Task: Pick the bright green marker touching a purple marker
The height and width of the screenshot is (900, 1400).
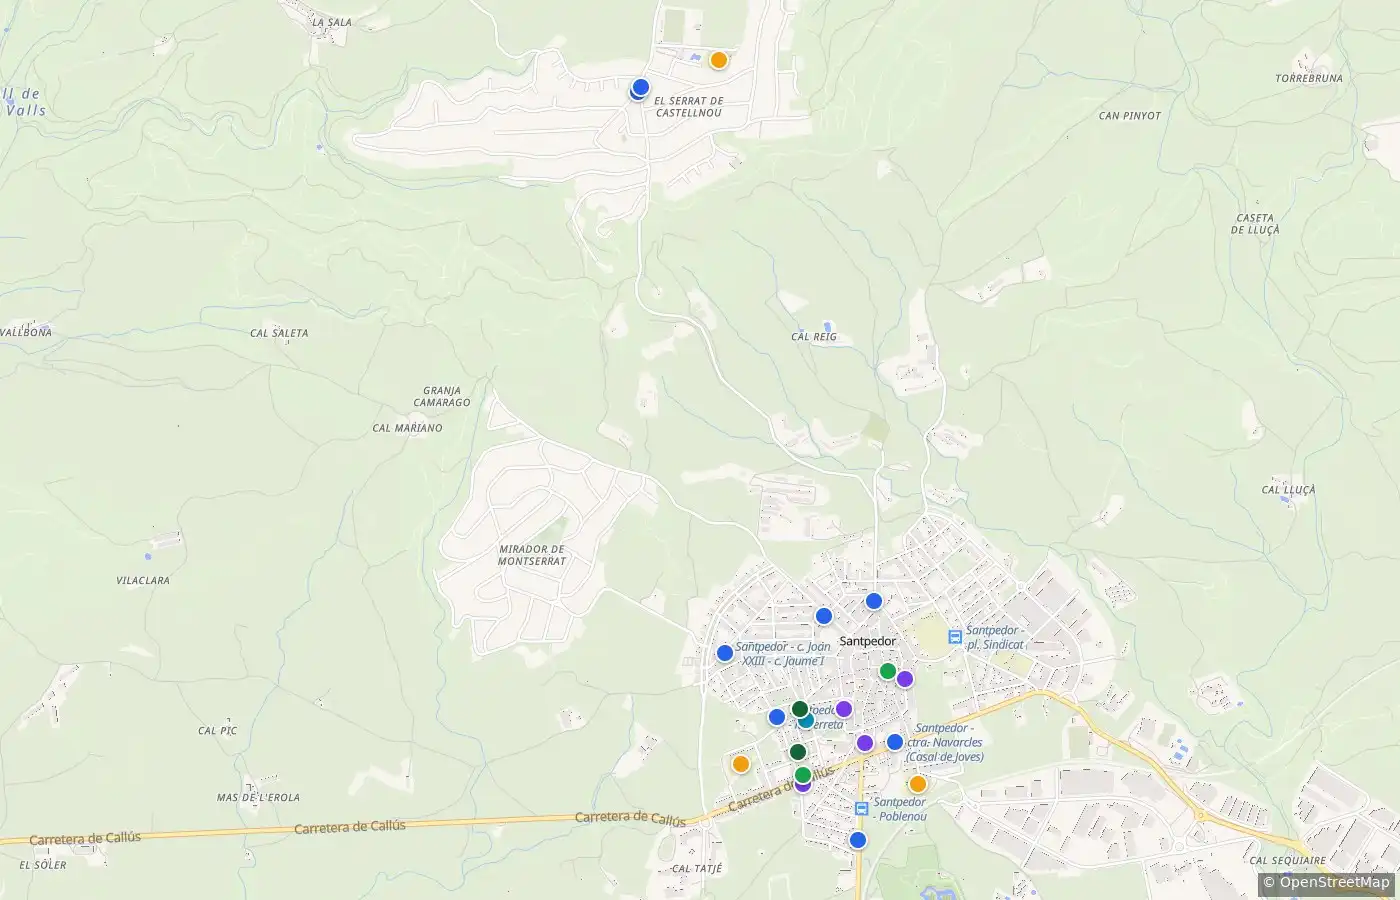Action: (x=887, y=671)
